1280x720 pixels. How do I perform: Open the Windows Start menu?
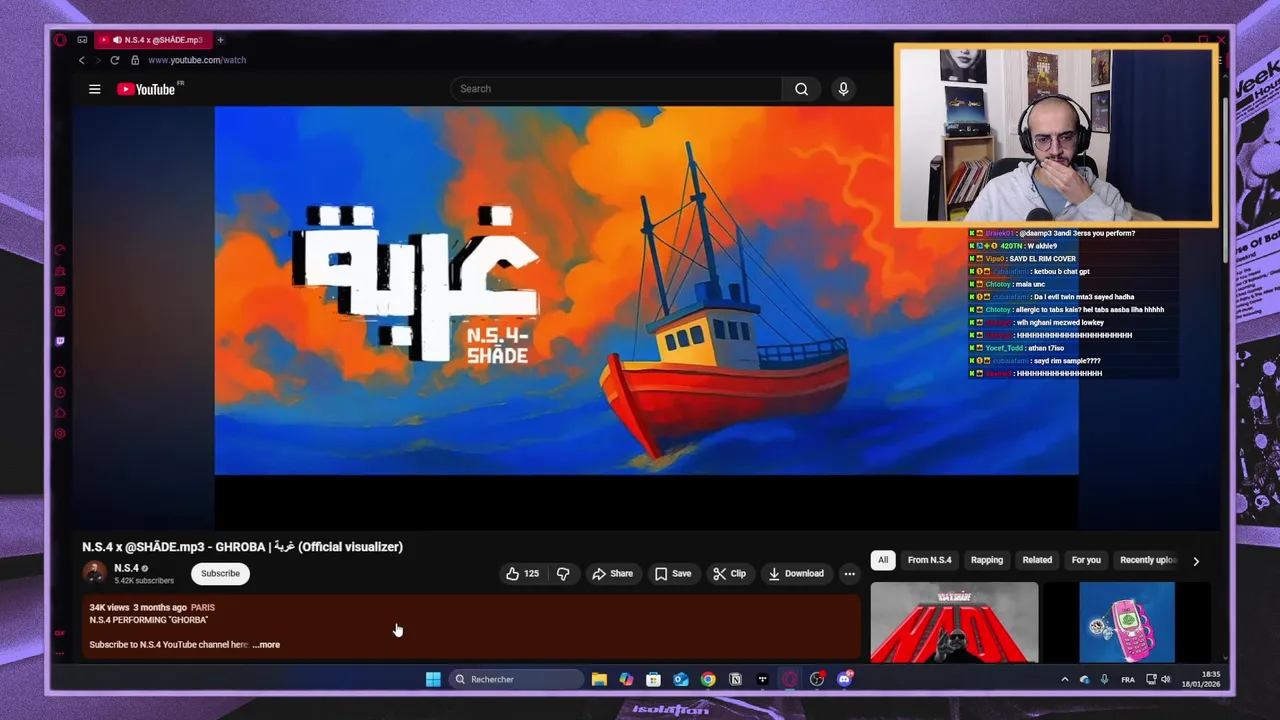[433, 680]
